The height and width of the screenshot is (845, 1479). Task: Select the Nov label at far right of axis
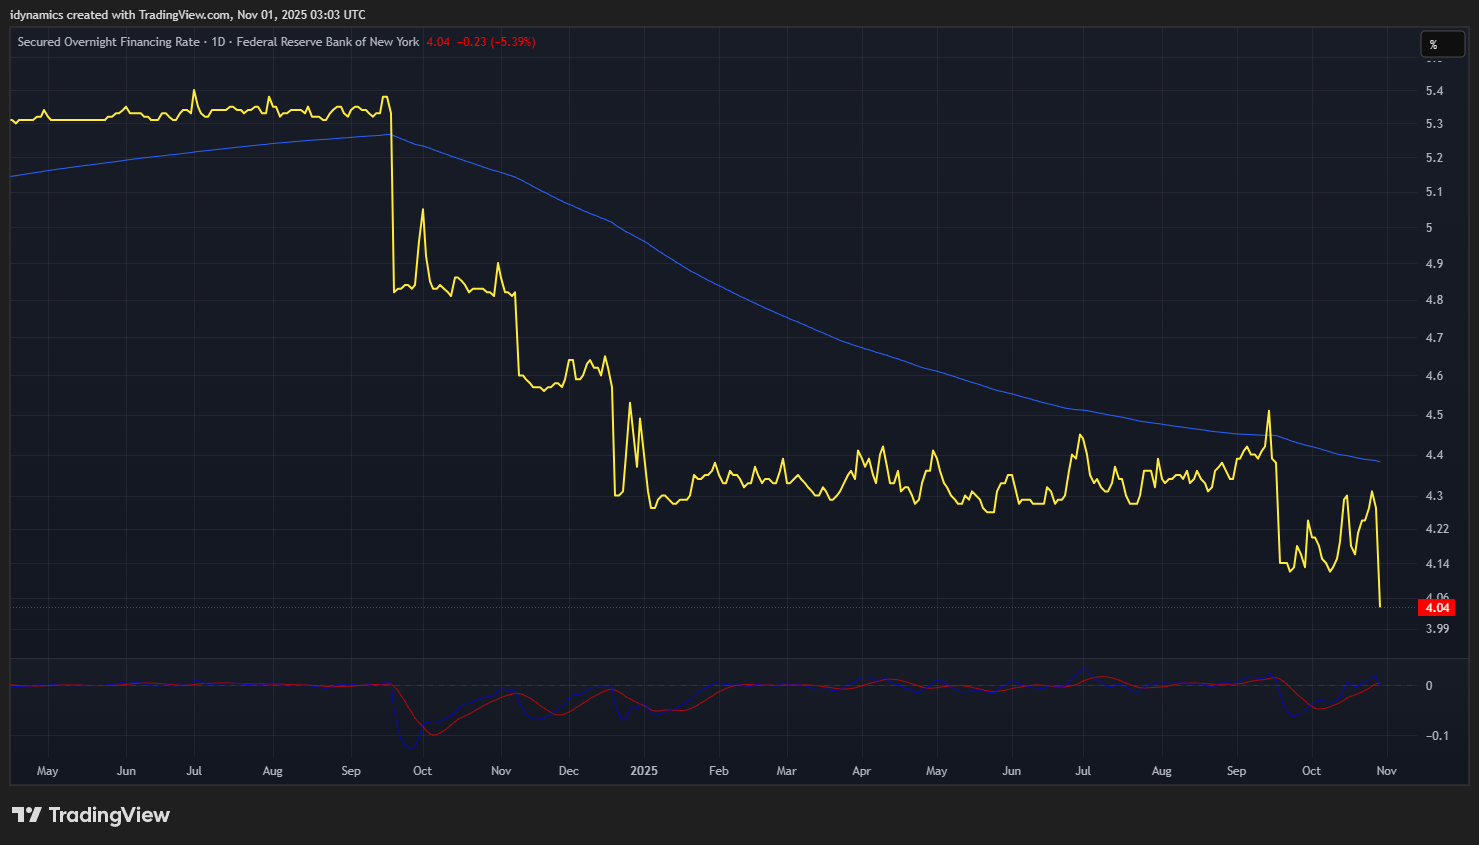coord(1386,771)
